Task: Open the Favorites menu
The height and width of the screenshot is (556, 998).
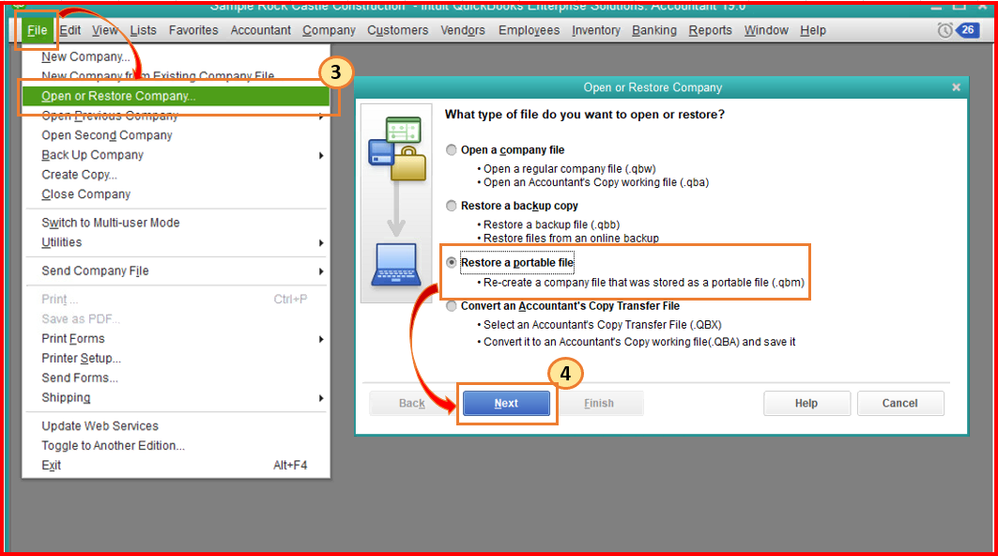Action: [193, 31]
